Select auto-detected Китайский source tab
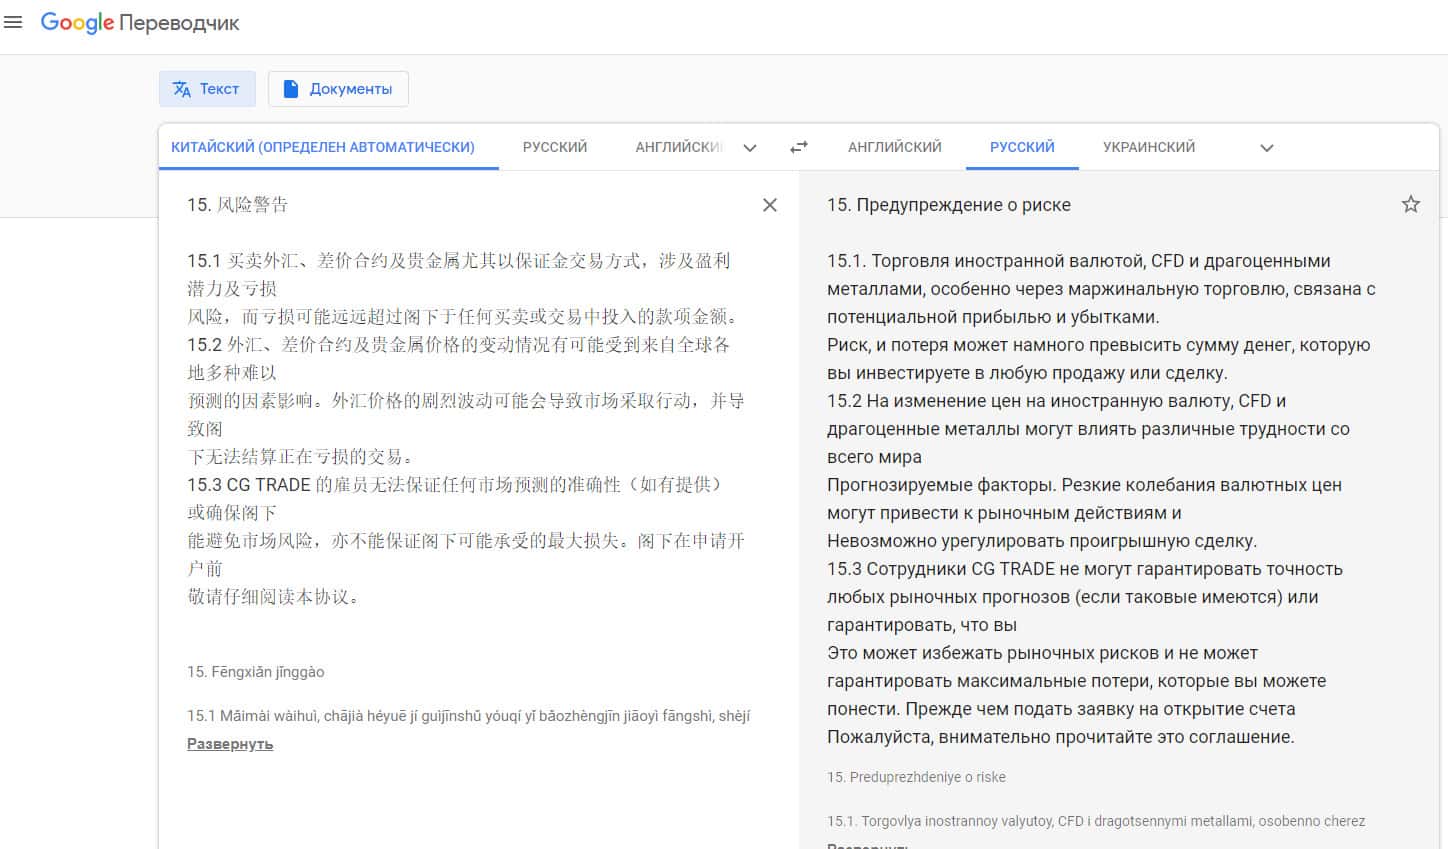 [x=322, y=147]
